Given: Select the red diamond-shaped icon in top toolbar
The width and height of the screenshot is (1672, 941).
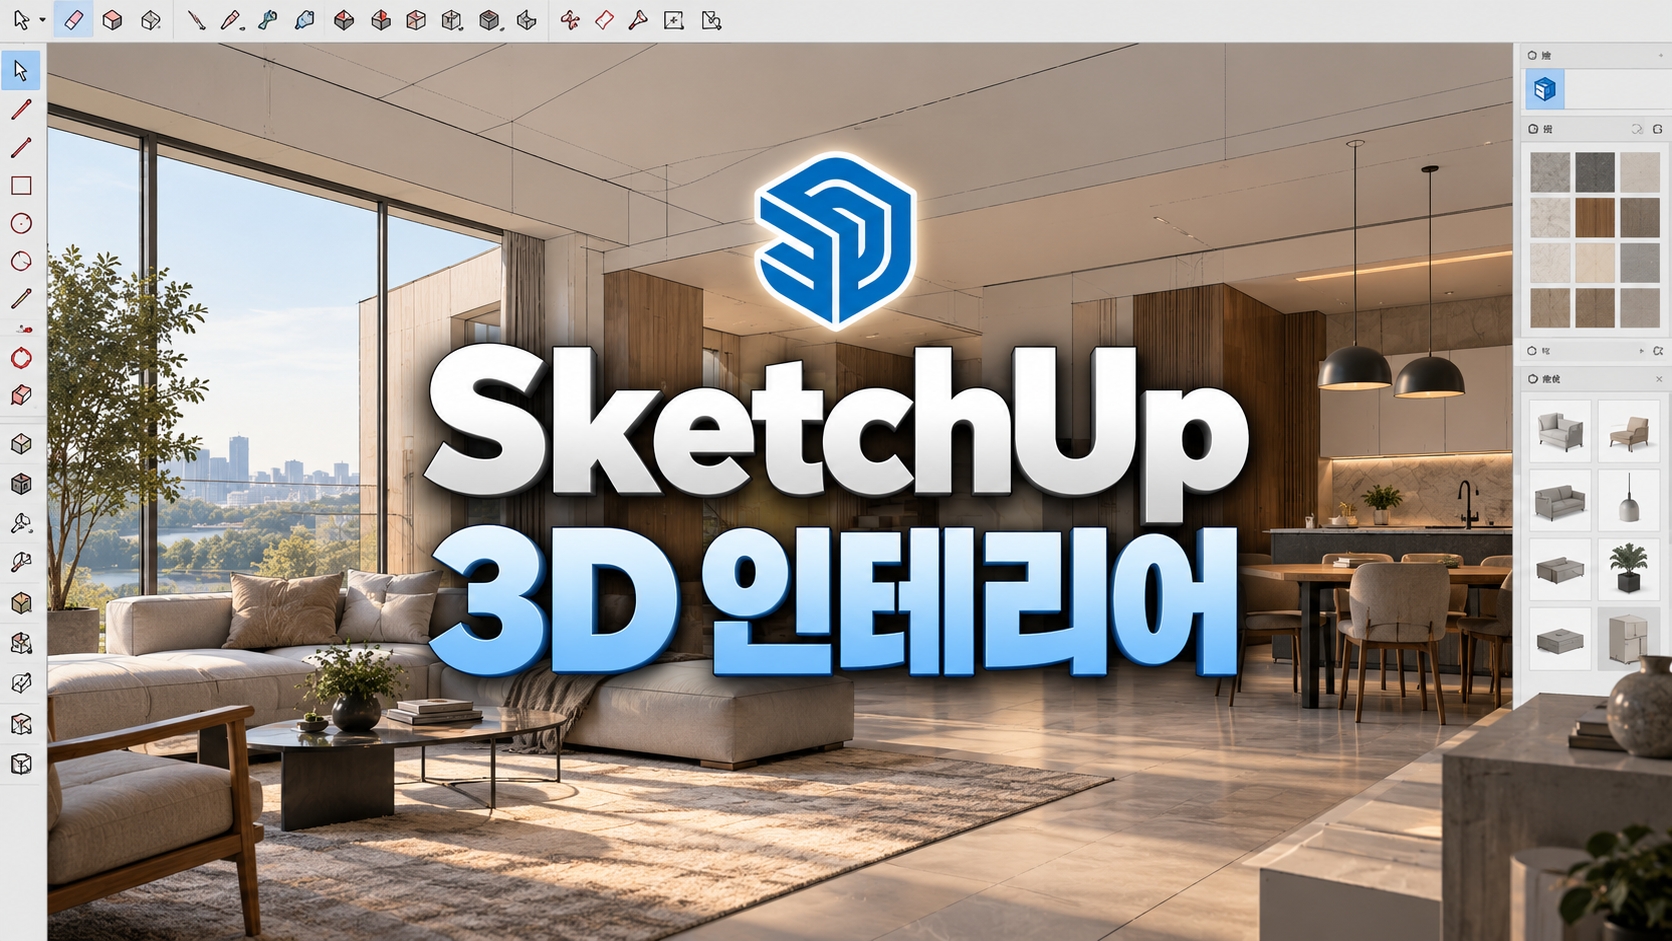Looking at the screenshot, I should click(604, 20).
